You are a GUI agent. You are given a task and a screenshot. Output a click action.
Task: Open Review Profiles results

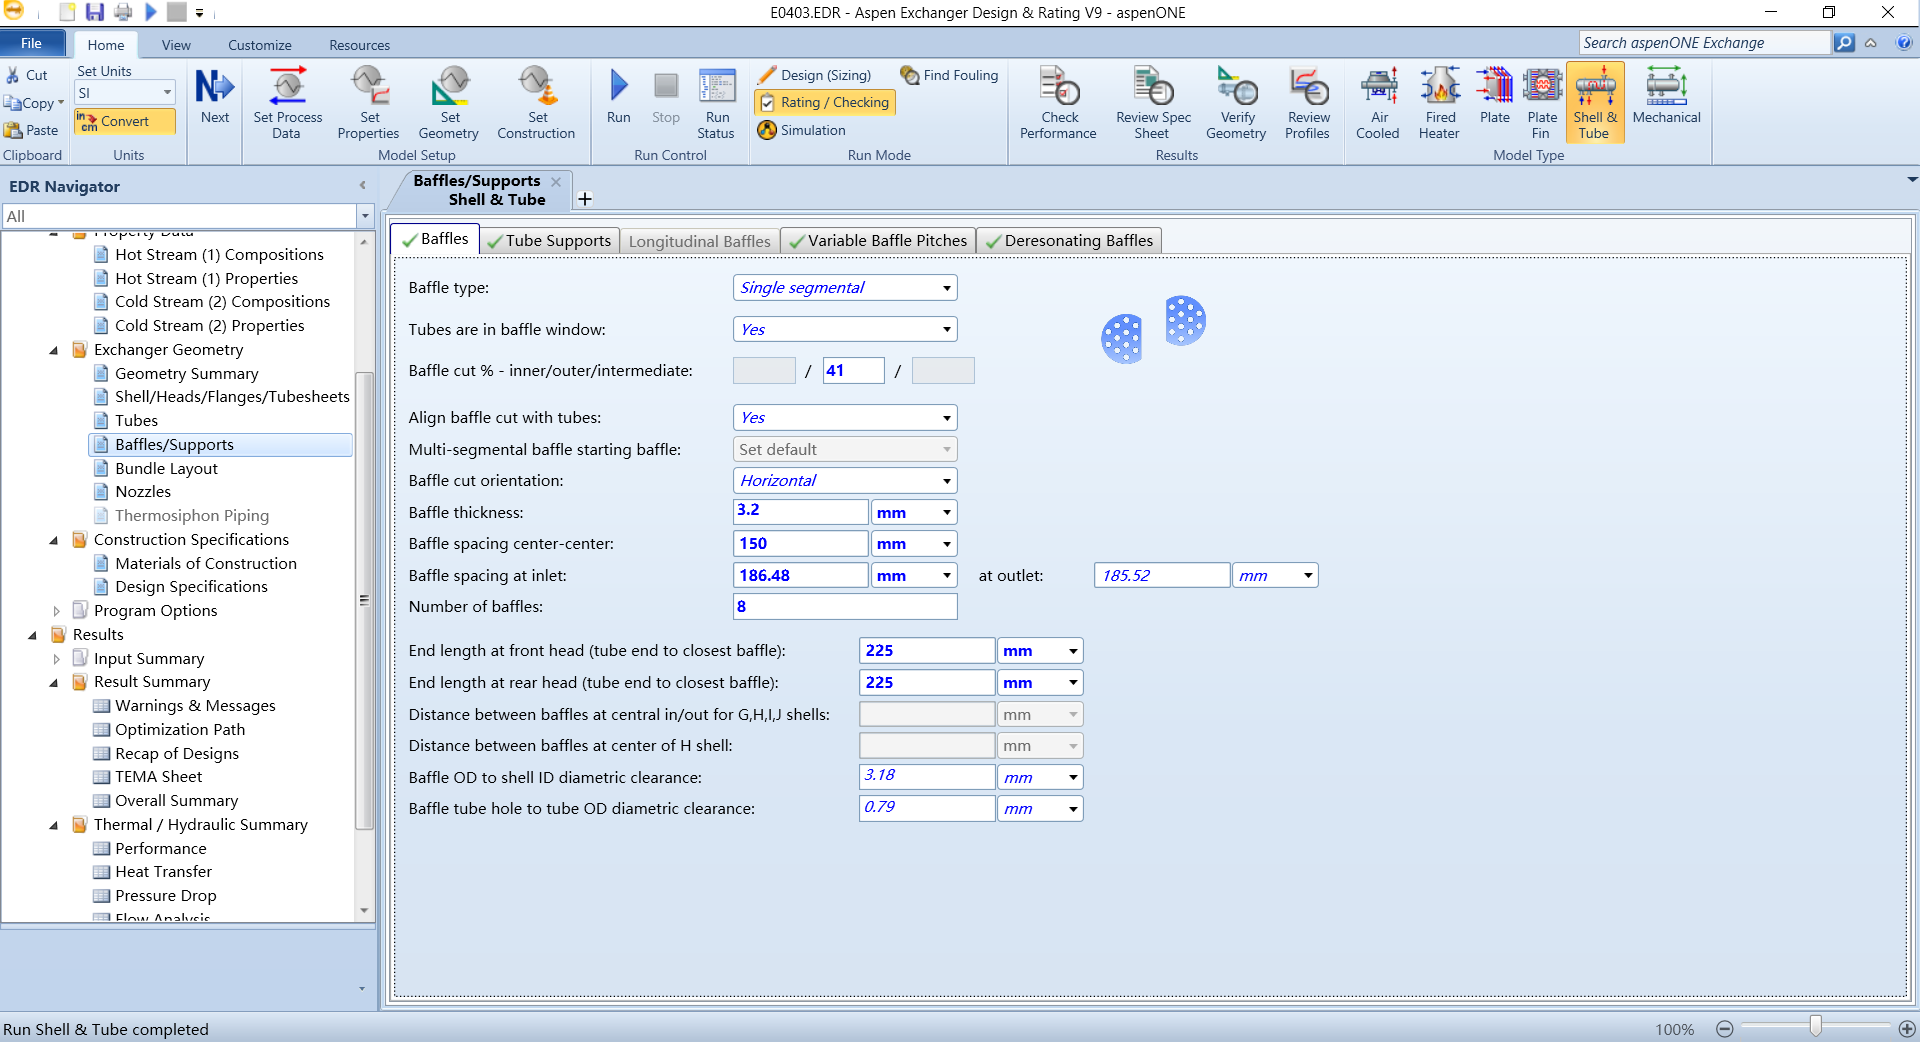tap(1308, 103)
